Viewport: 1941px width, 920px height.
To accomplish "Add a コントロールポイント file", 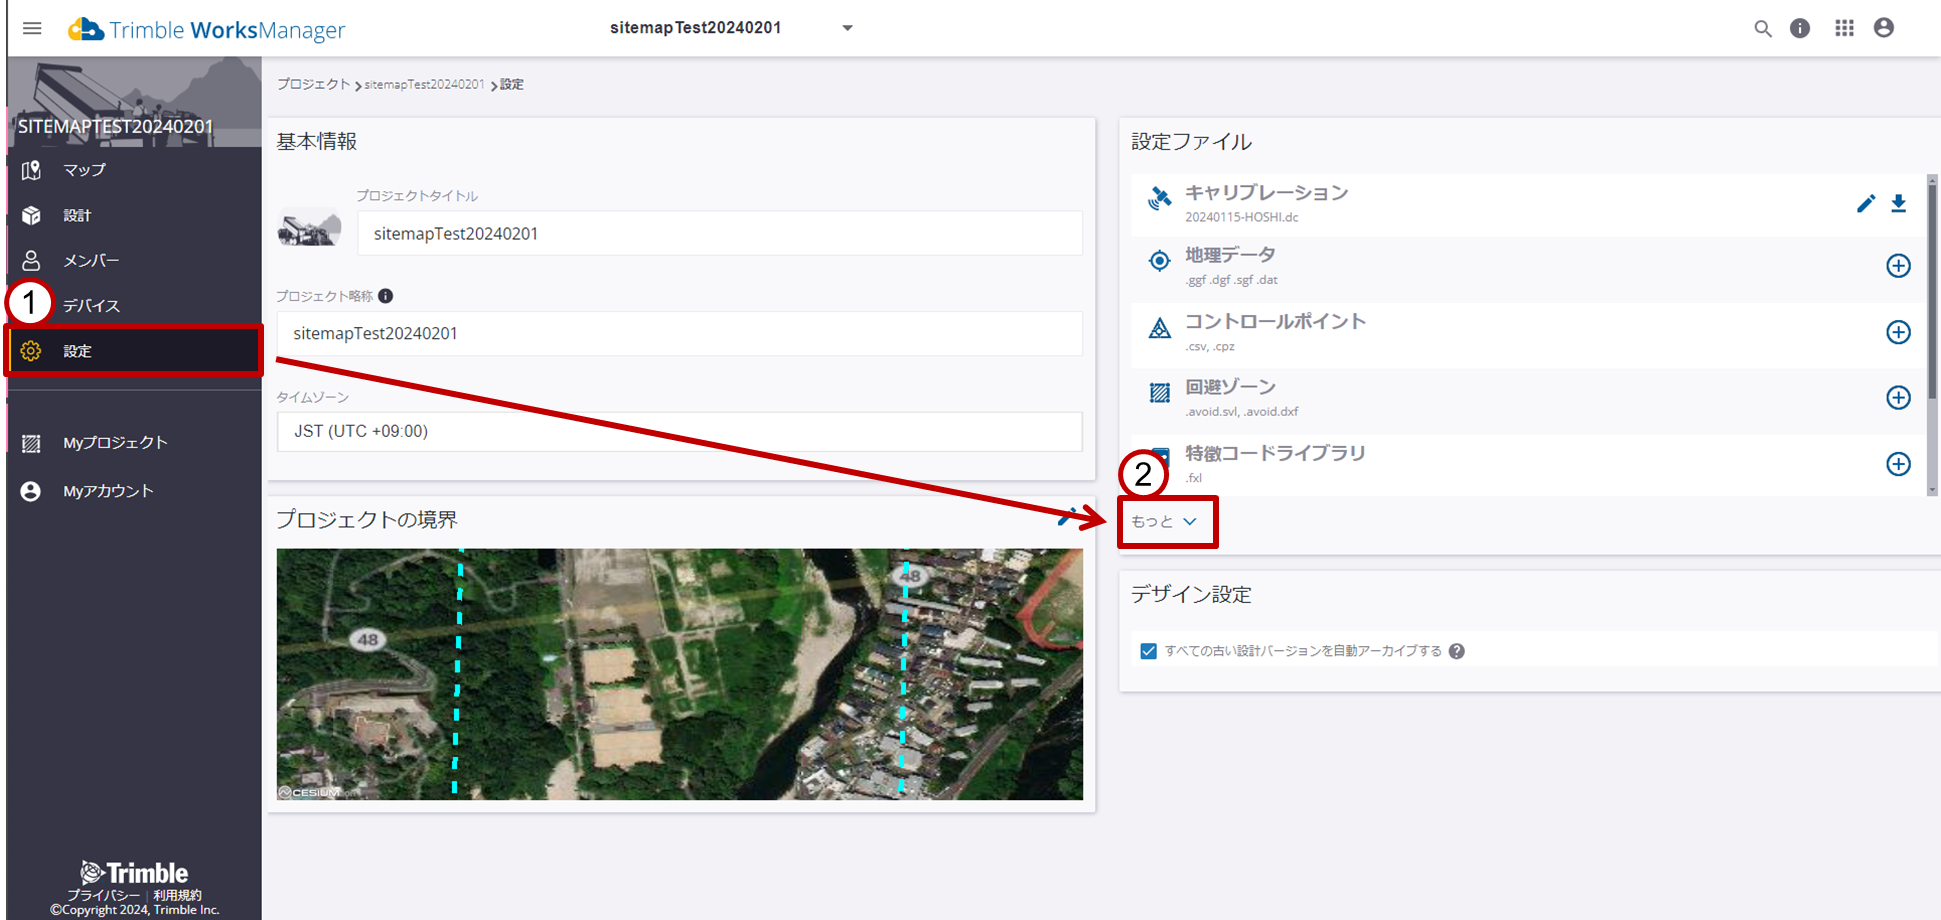I will tap(1898, 332).
